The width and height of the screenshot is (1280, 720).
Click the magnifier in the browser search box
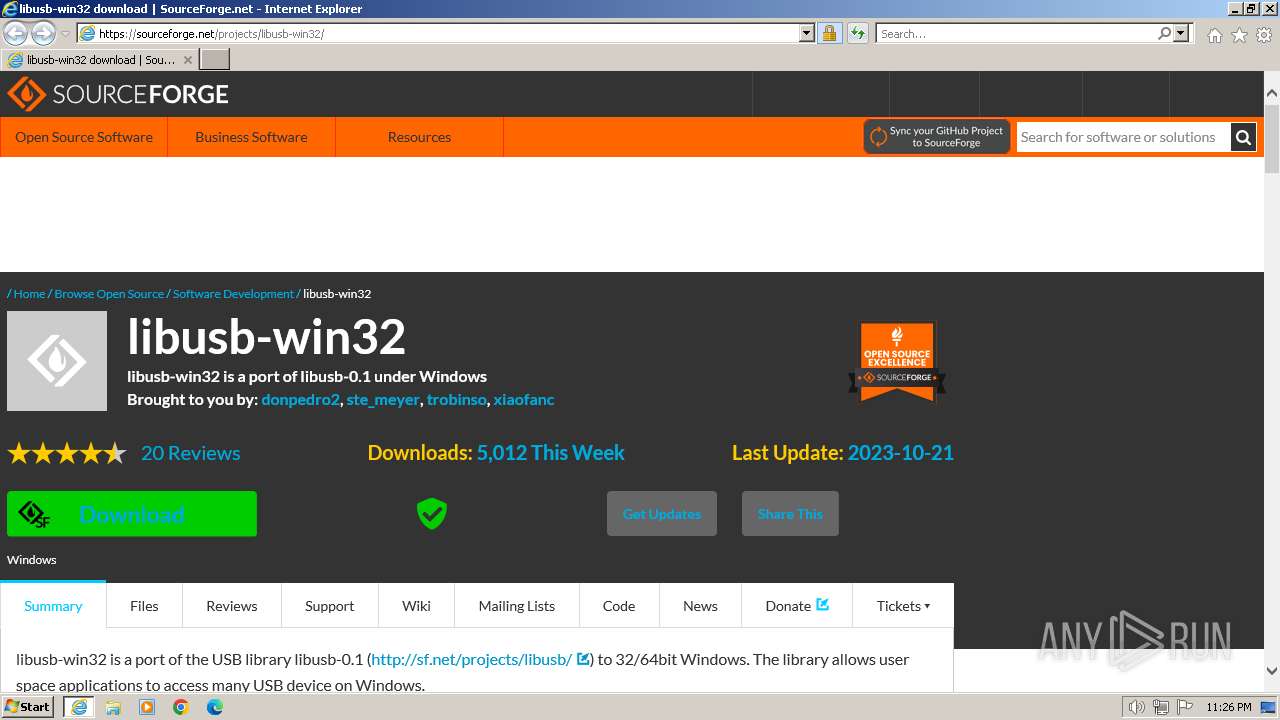pos(1164,33)
